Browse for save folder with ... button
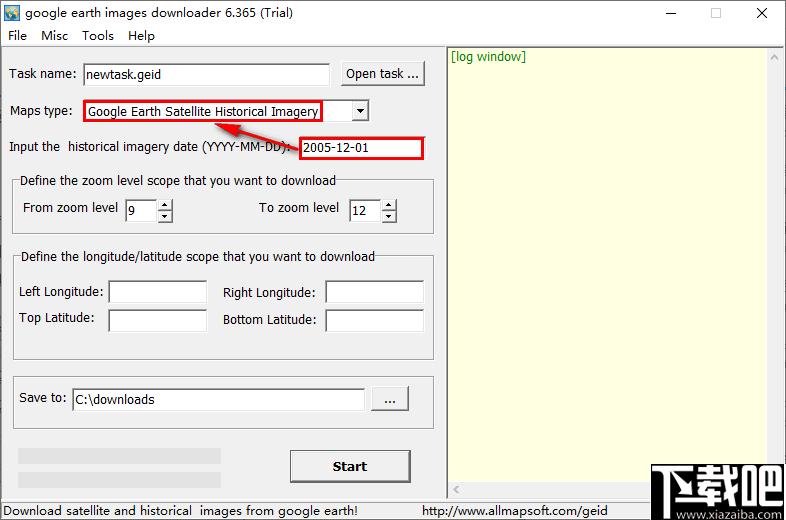This screenshot has height=520, width=786. (x=390, y=399)
